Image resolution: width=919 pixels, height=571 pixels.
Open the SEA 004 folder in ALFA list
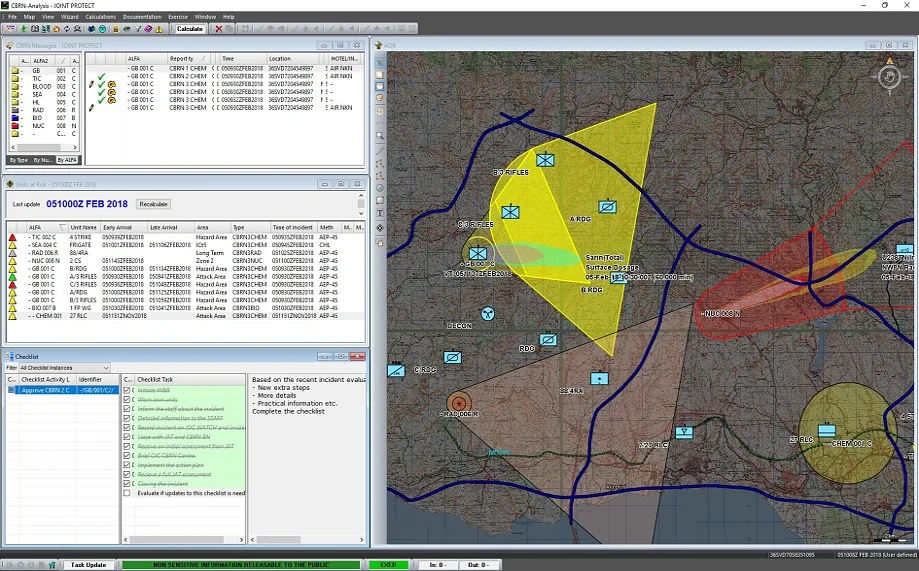(15, 94)
